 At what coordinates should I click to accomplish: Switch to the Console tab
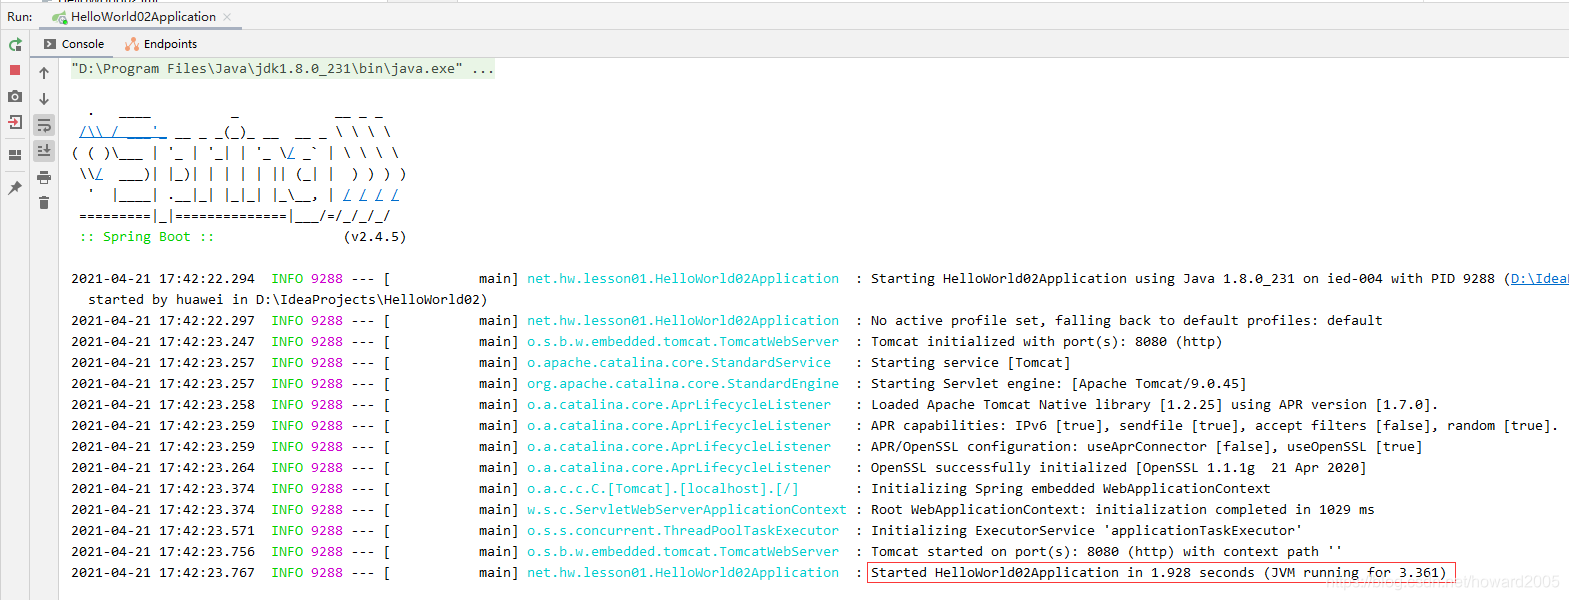pyautogui.click(x=74, y=44)
